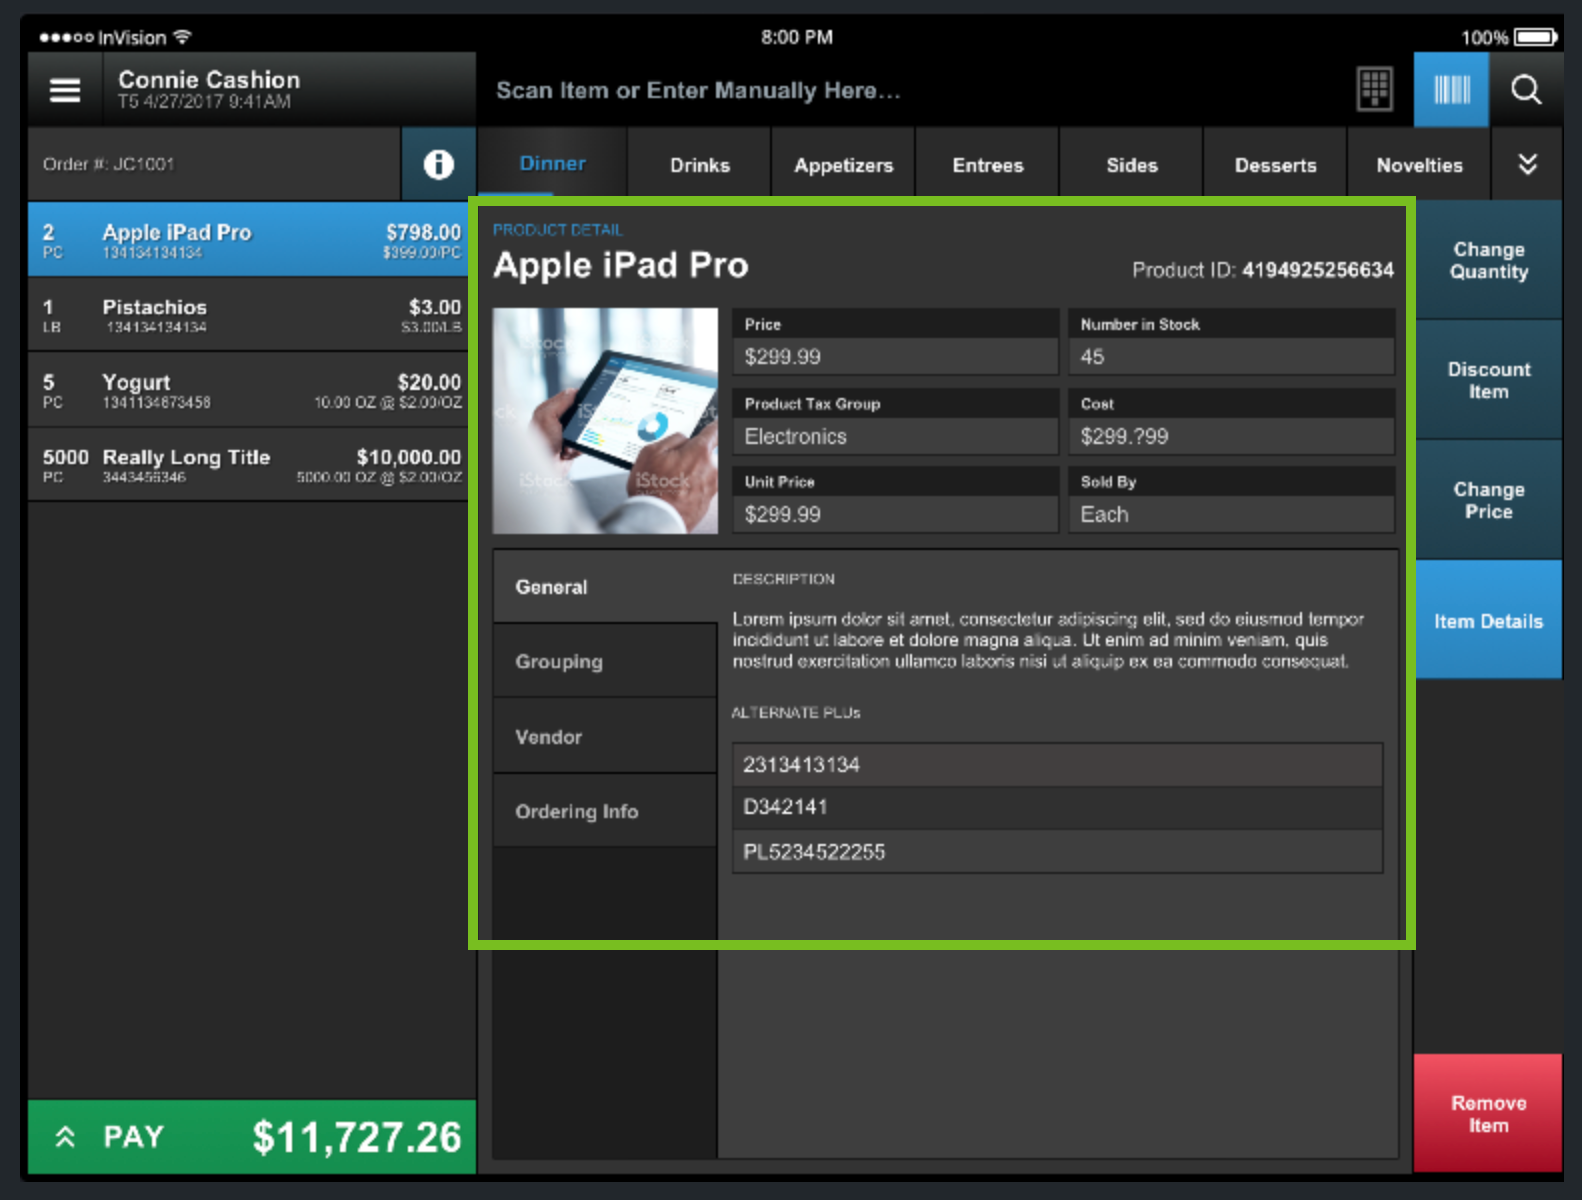This screenshot has height=1200, width=1582.
Task: Click the battery indicator in status bar
Action: (1535, 37)
